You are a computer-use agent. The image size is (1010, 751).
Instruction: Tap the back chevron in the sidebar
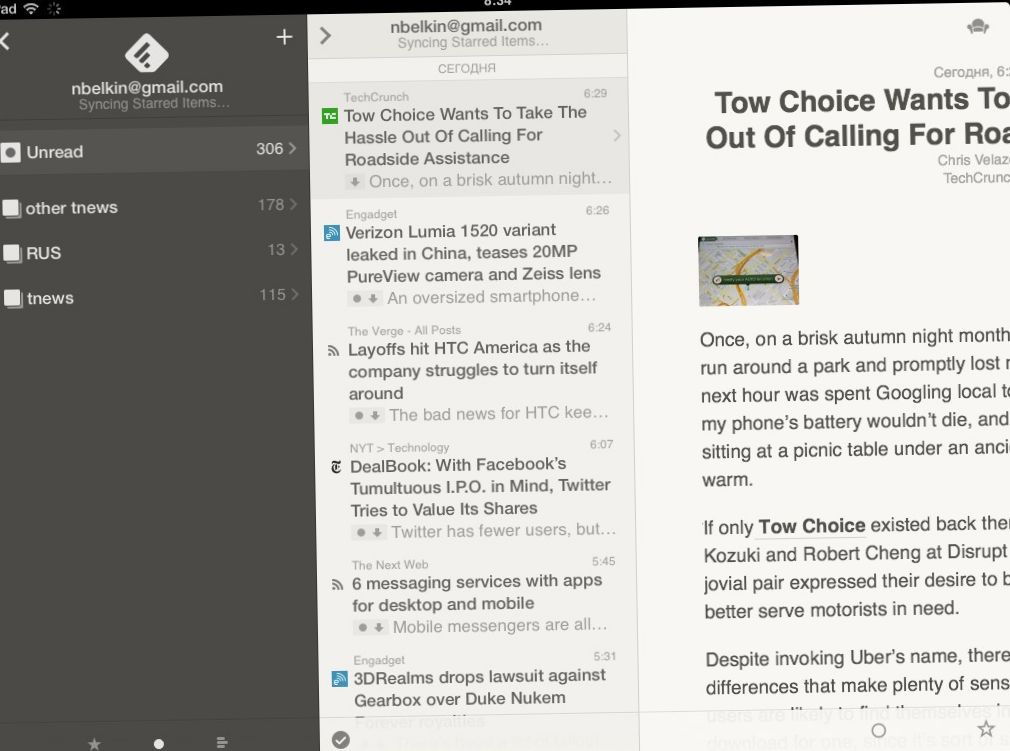(x=5, y=41)
